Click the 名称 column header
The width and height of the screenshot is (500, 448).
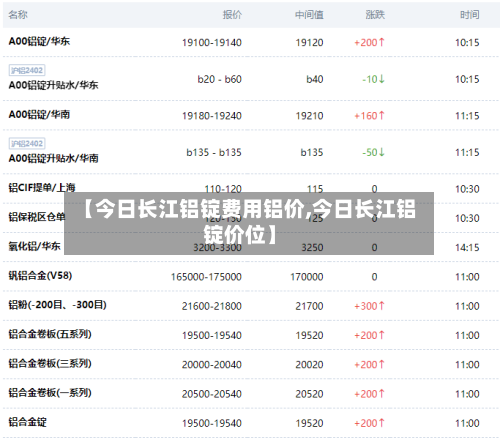point(18,15)
